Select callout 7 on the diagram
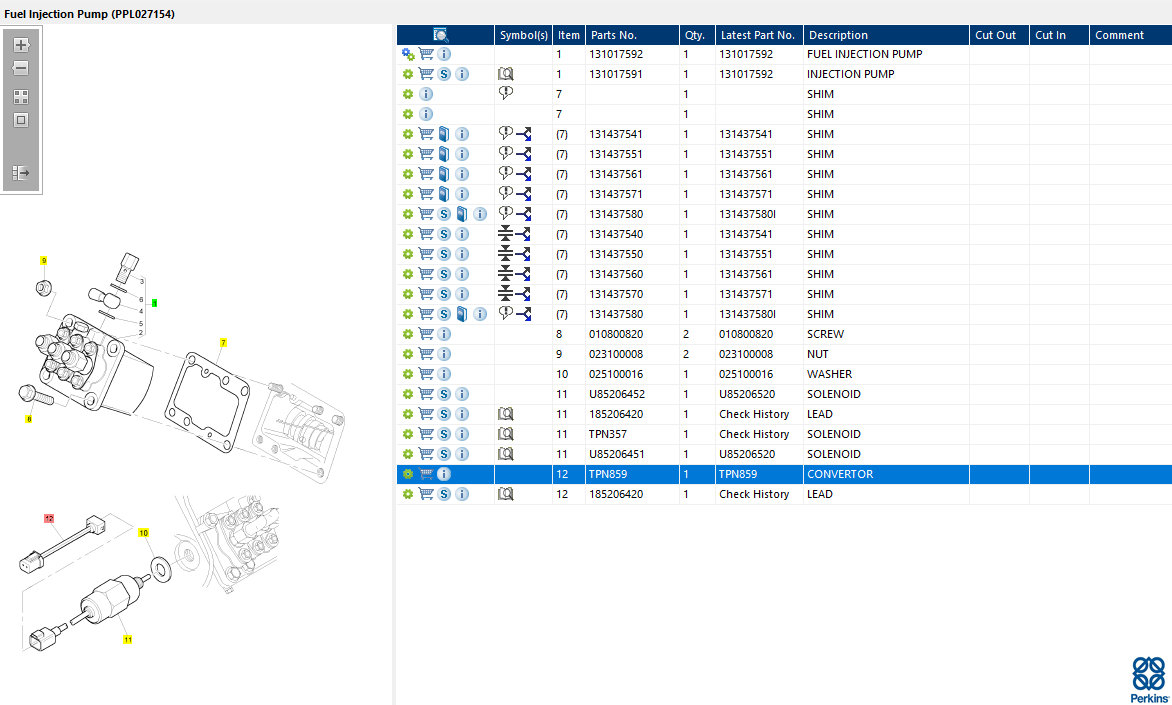 pyautogui.click(x=223, y=343)
